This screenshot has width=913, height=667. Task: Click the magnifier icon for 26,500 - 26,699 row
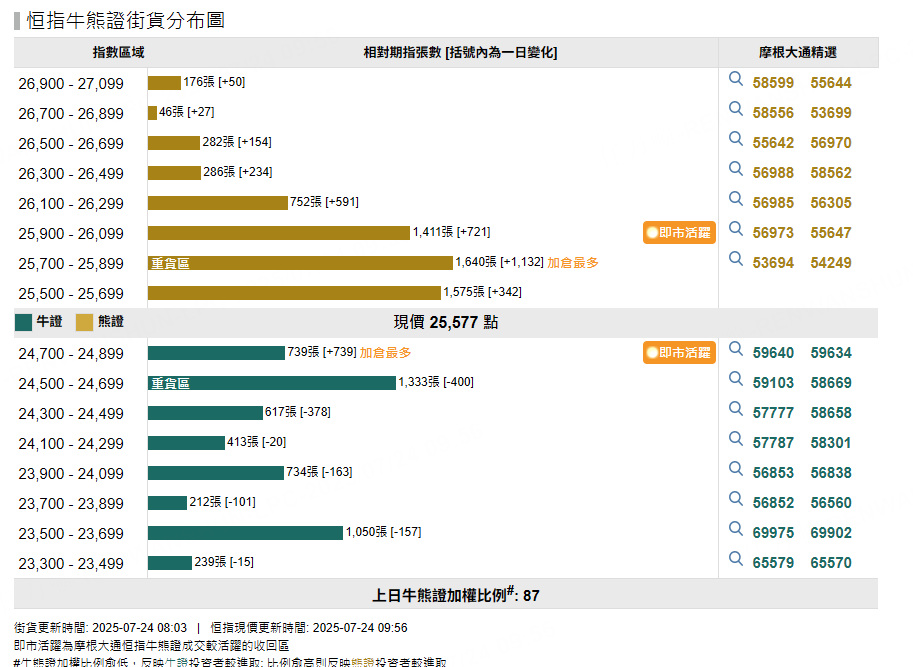pos(736,139)
